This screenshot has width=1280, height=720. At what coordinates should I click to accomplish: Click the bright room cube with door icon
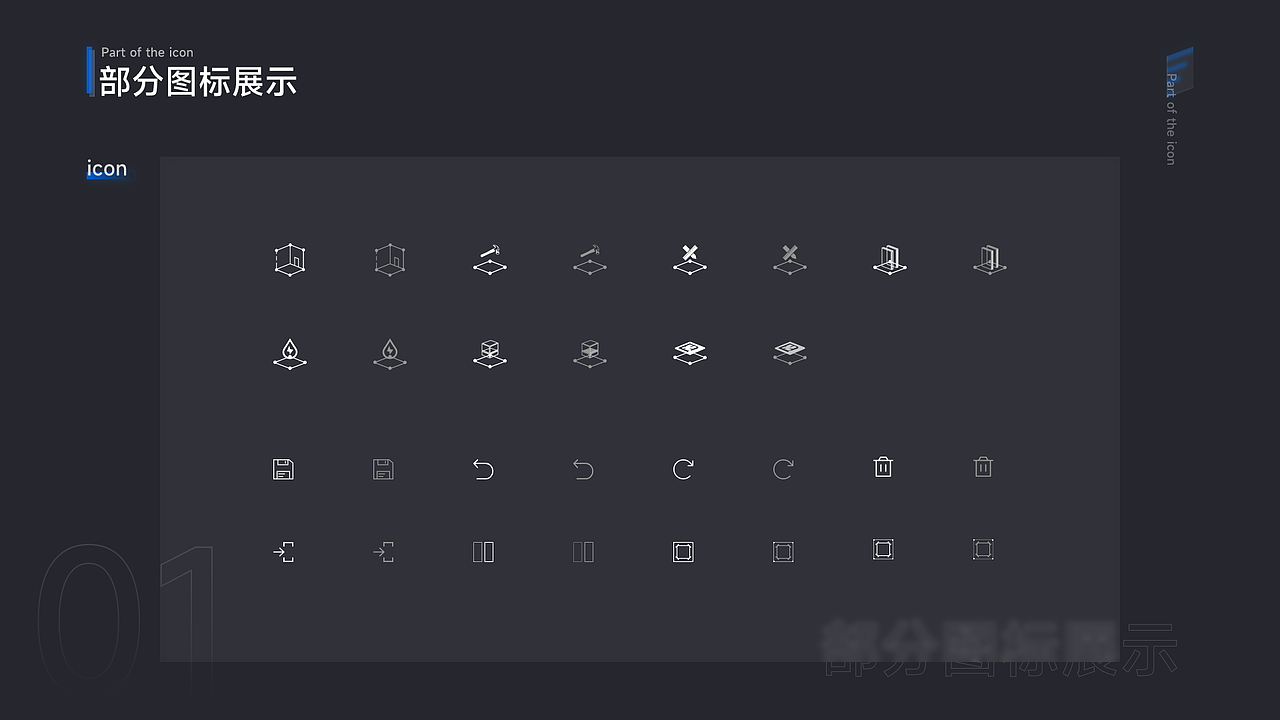click(289, 259)
